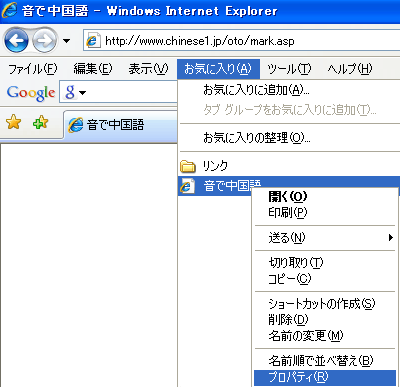Open the 表示(V) menu
Viewport: 400px width, 387px height.
(x=148, y=69)
